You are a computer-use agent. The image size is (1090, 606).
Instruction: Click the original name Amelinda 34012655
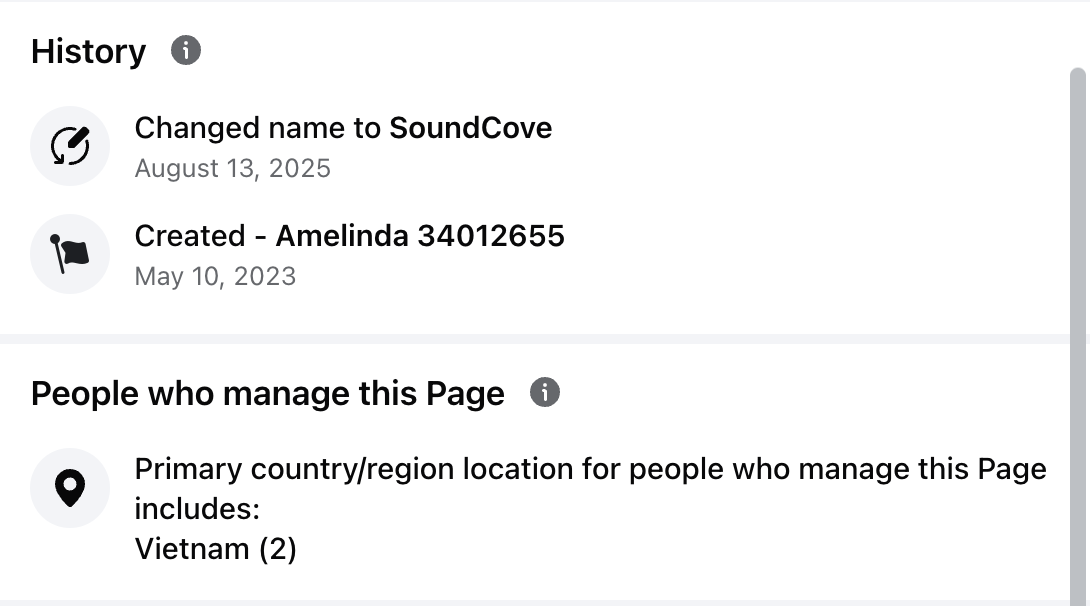coord(420,236)
